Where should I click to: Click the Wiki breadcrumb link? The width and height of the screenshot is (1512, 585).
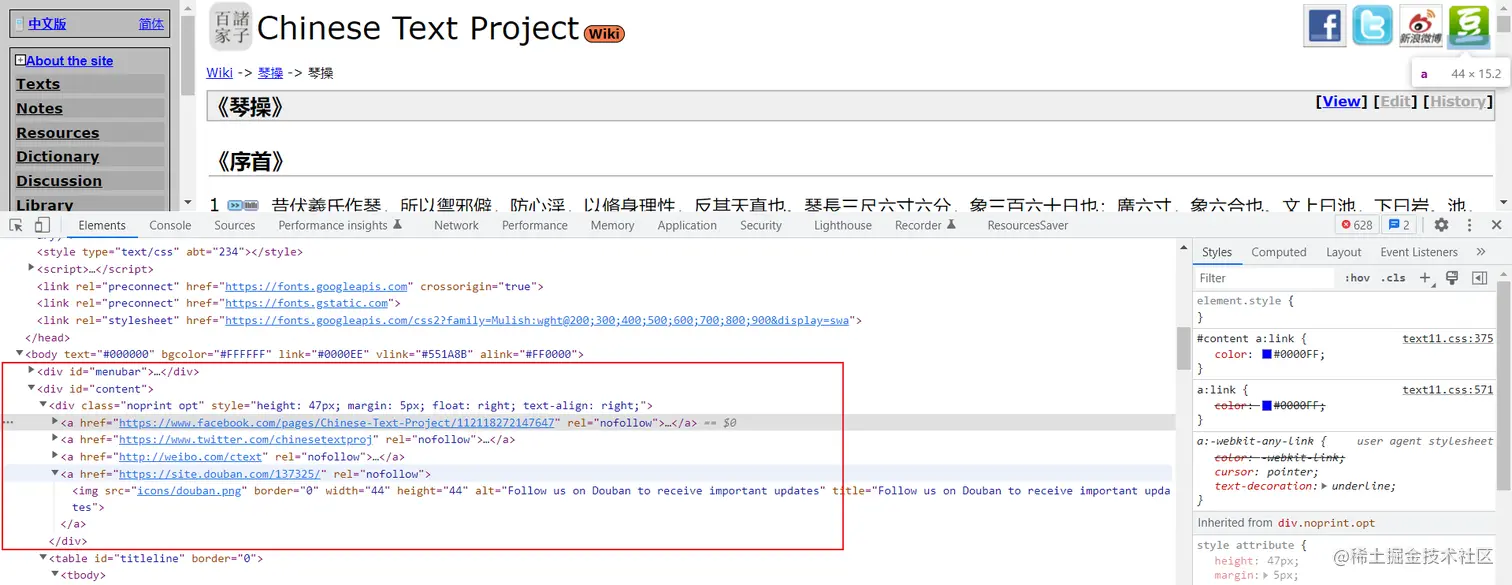[x=219, y=72]
